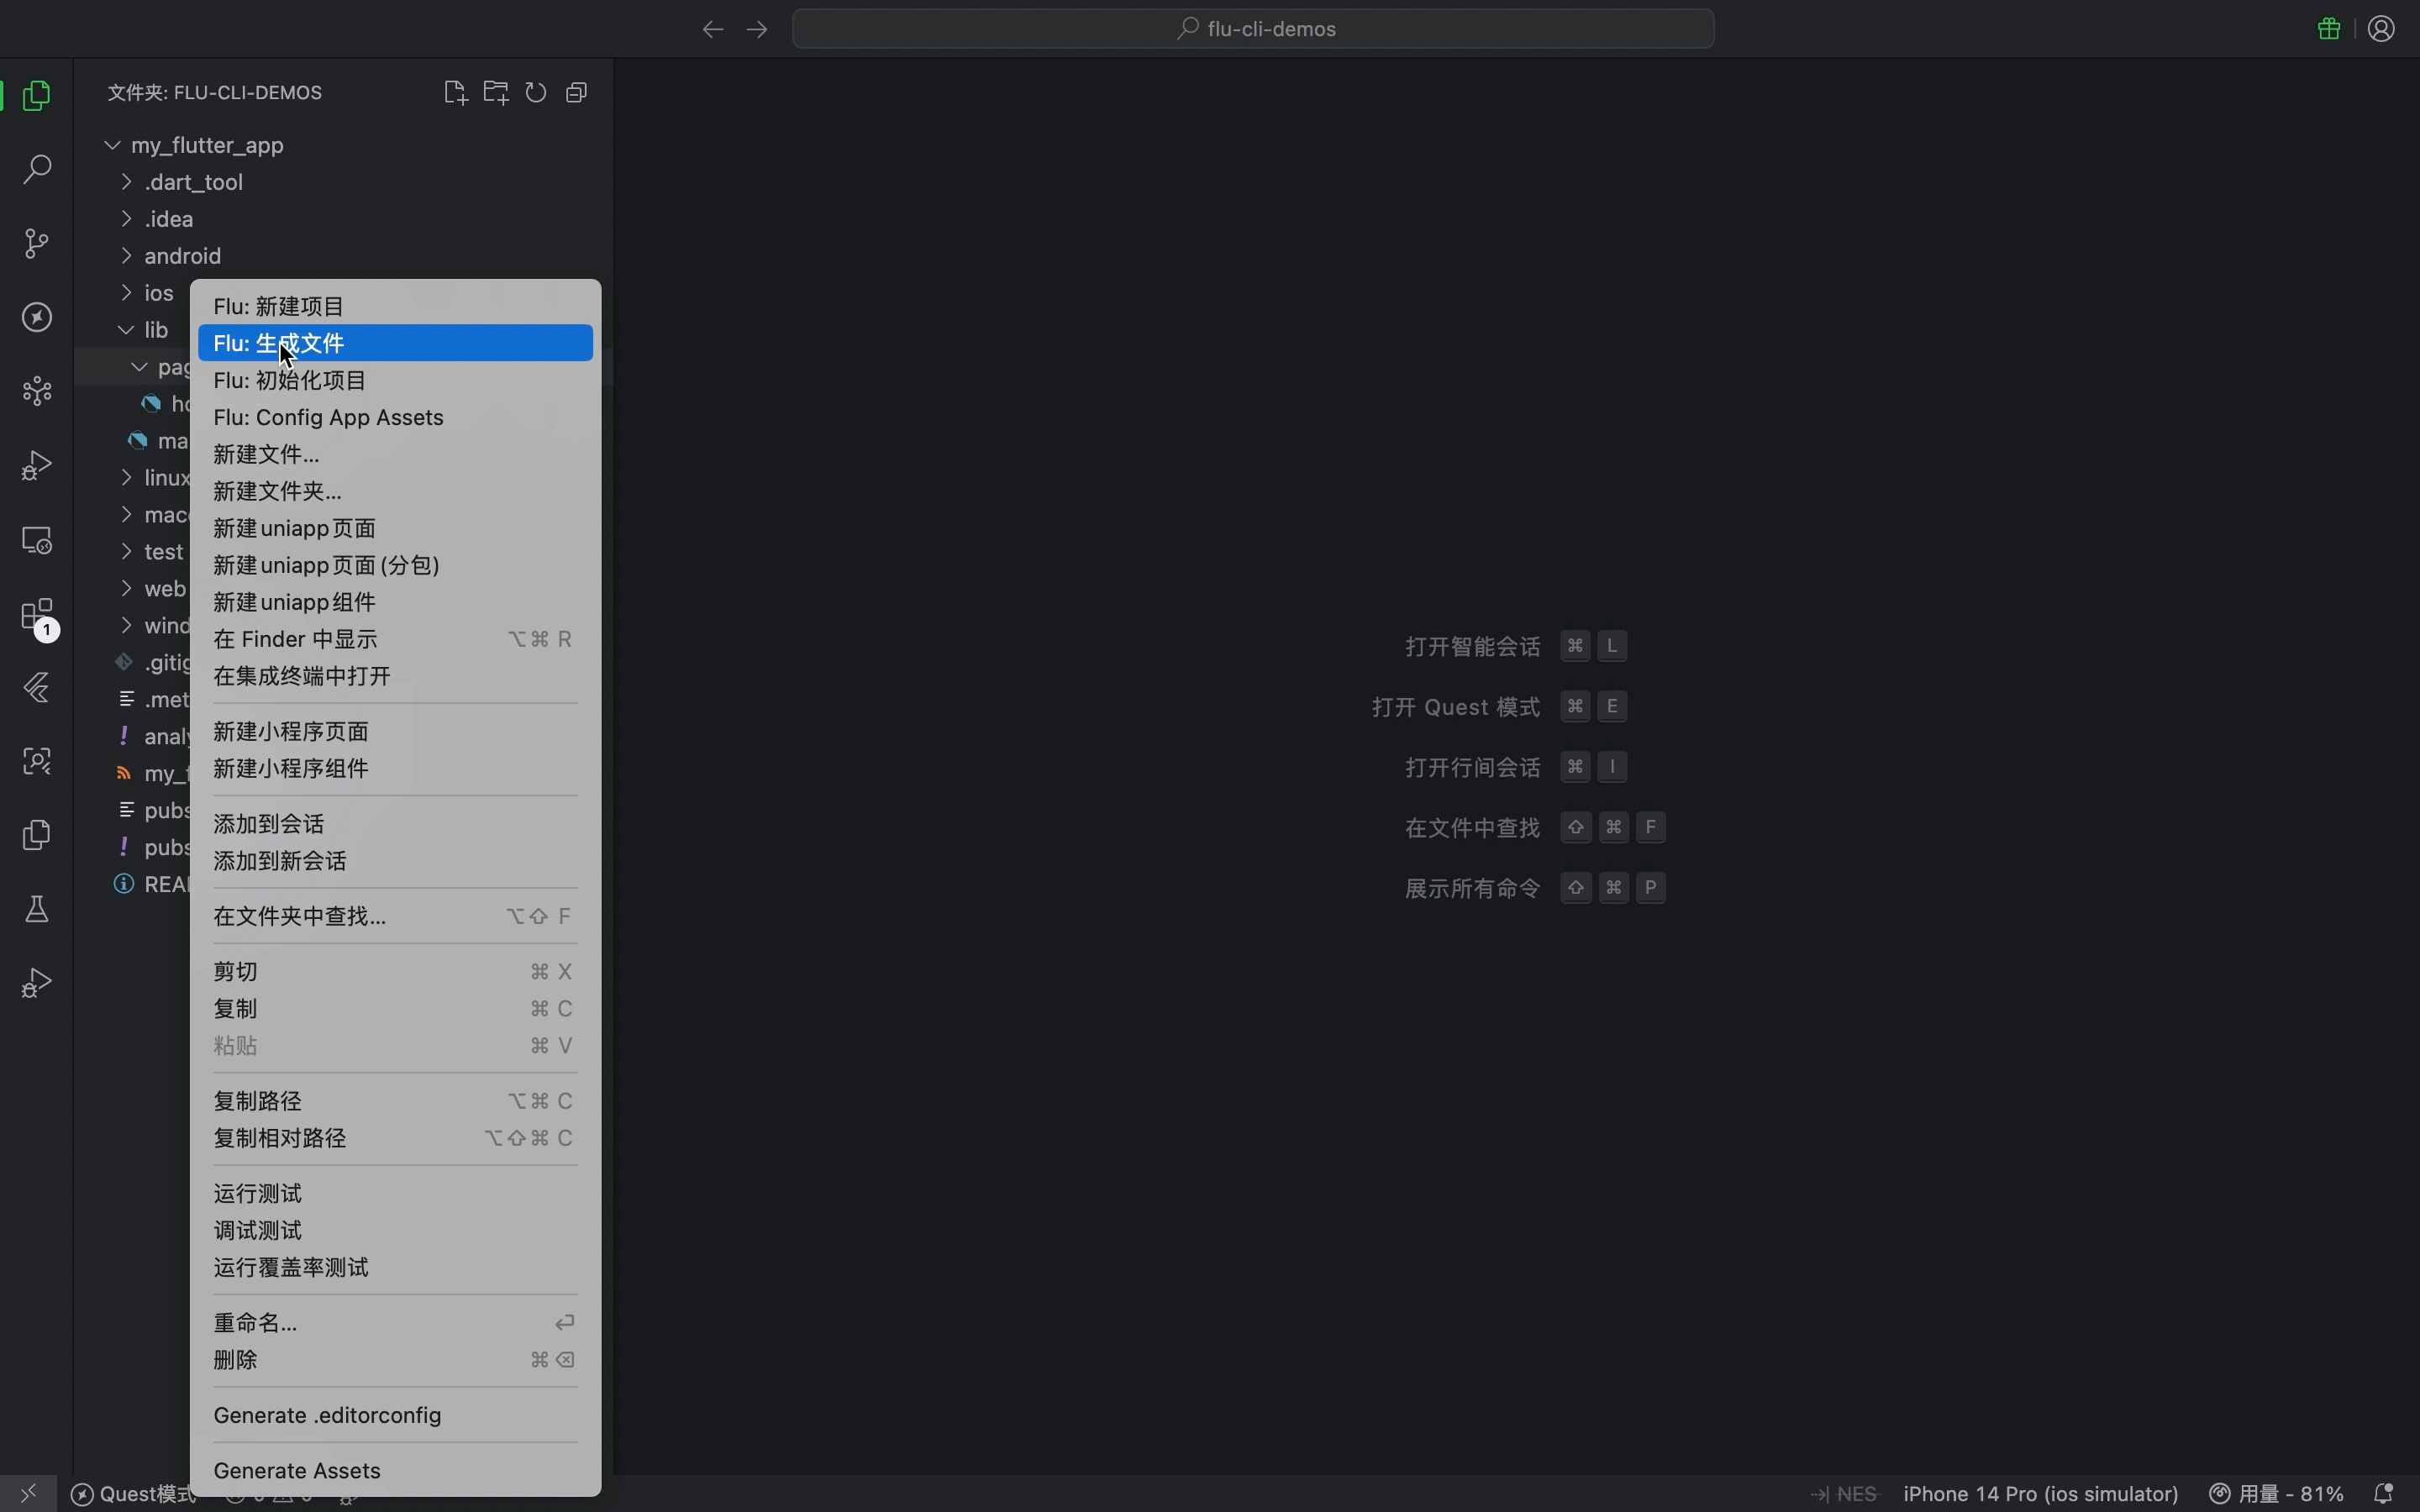Screen dimensions: 2420x1512
Task: Click the Refresh Explorer icon
Action: point(538,92)
